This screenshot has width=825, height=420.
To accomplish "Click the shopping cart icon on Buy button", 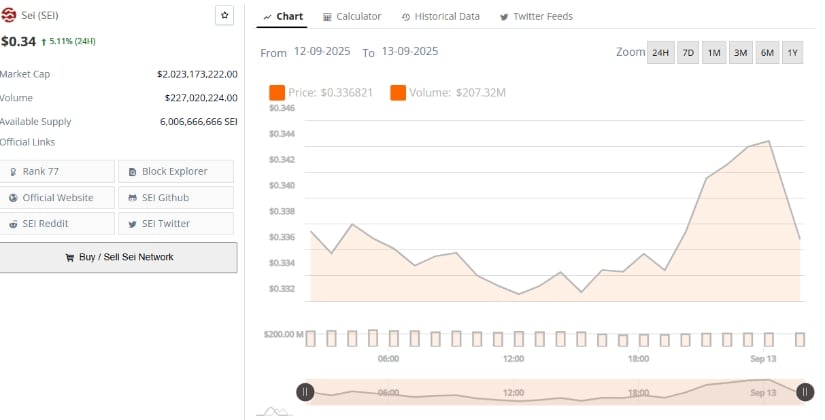I will 69,257.
